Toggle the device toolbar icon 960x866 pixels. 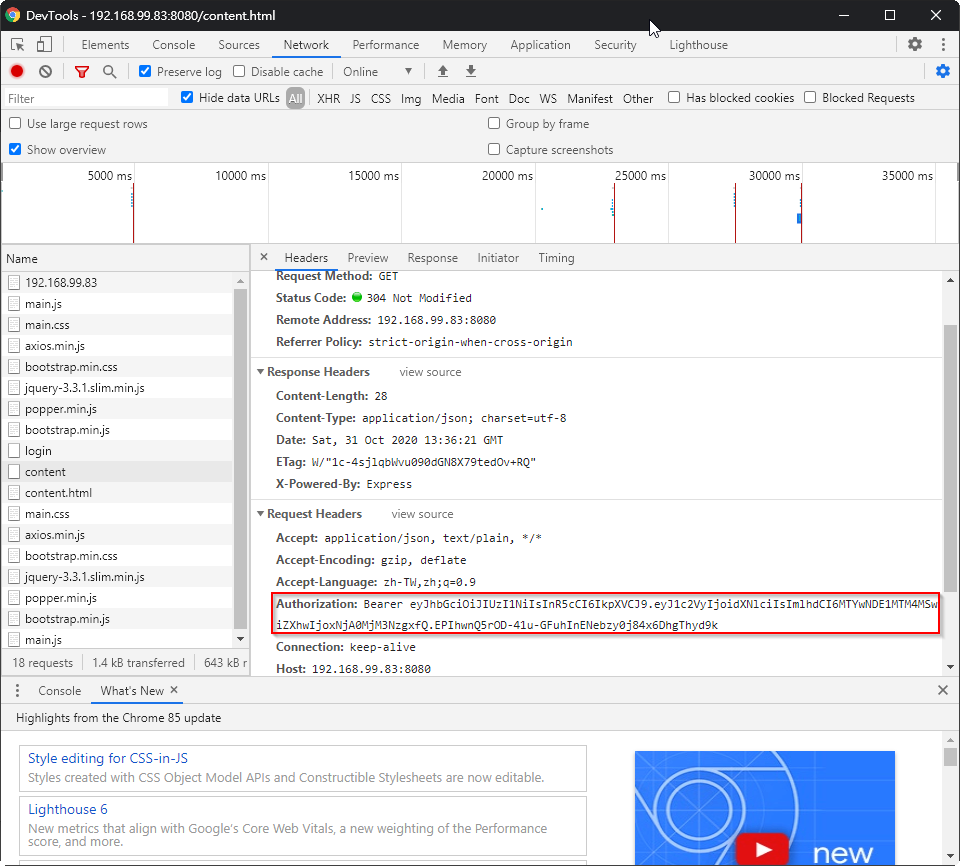[x=45, y=45]
